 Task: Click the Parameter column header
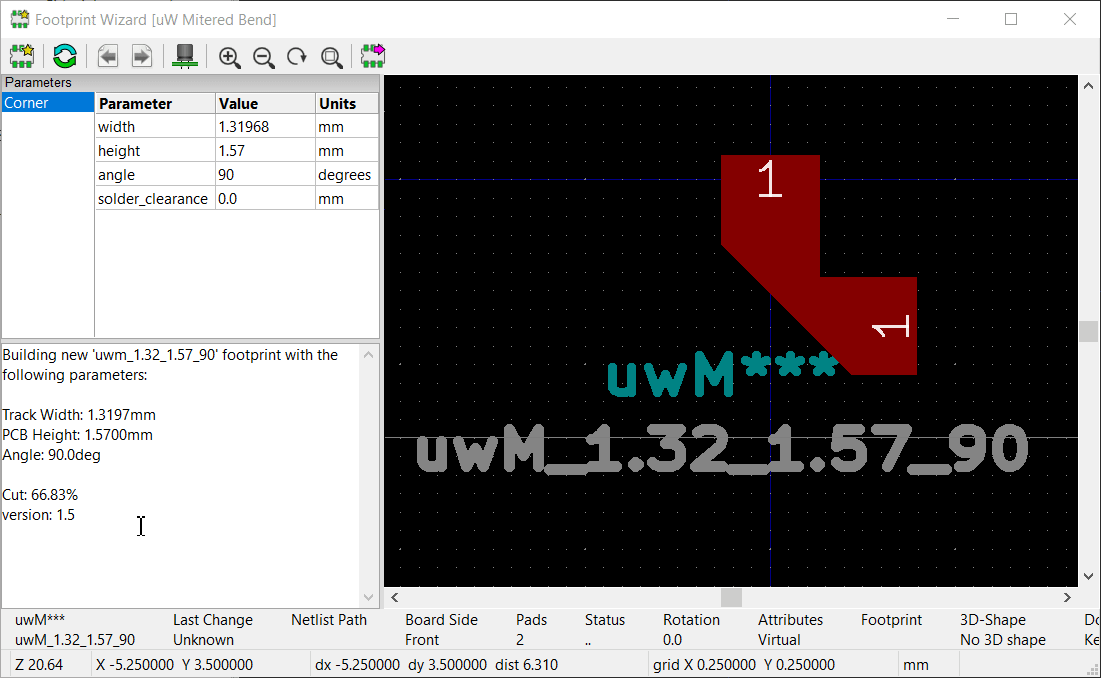[155, 103]
